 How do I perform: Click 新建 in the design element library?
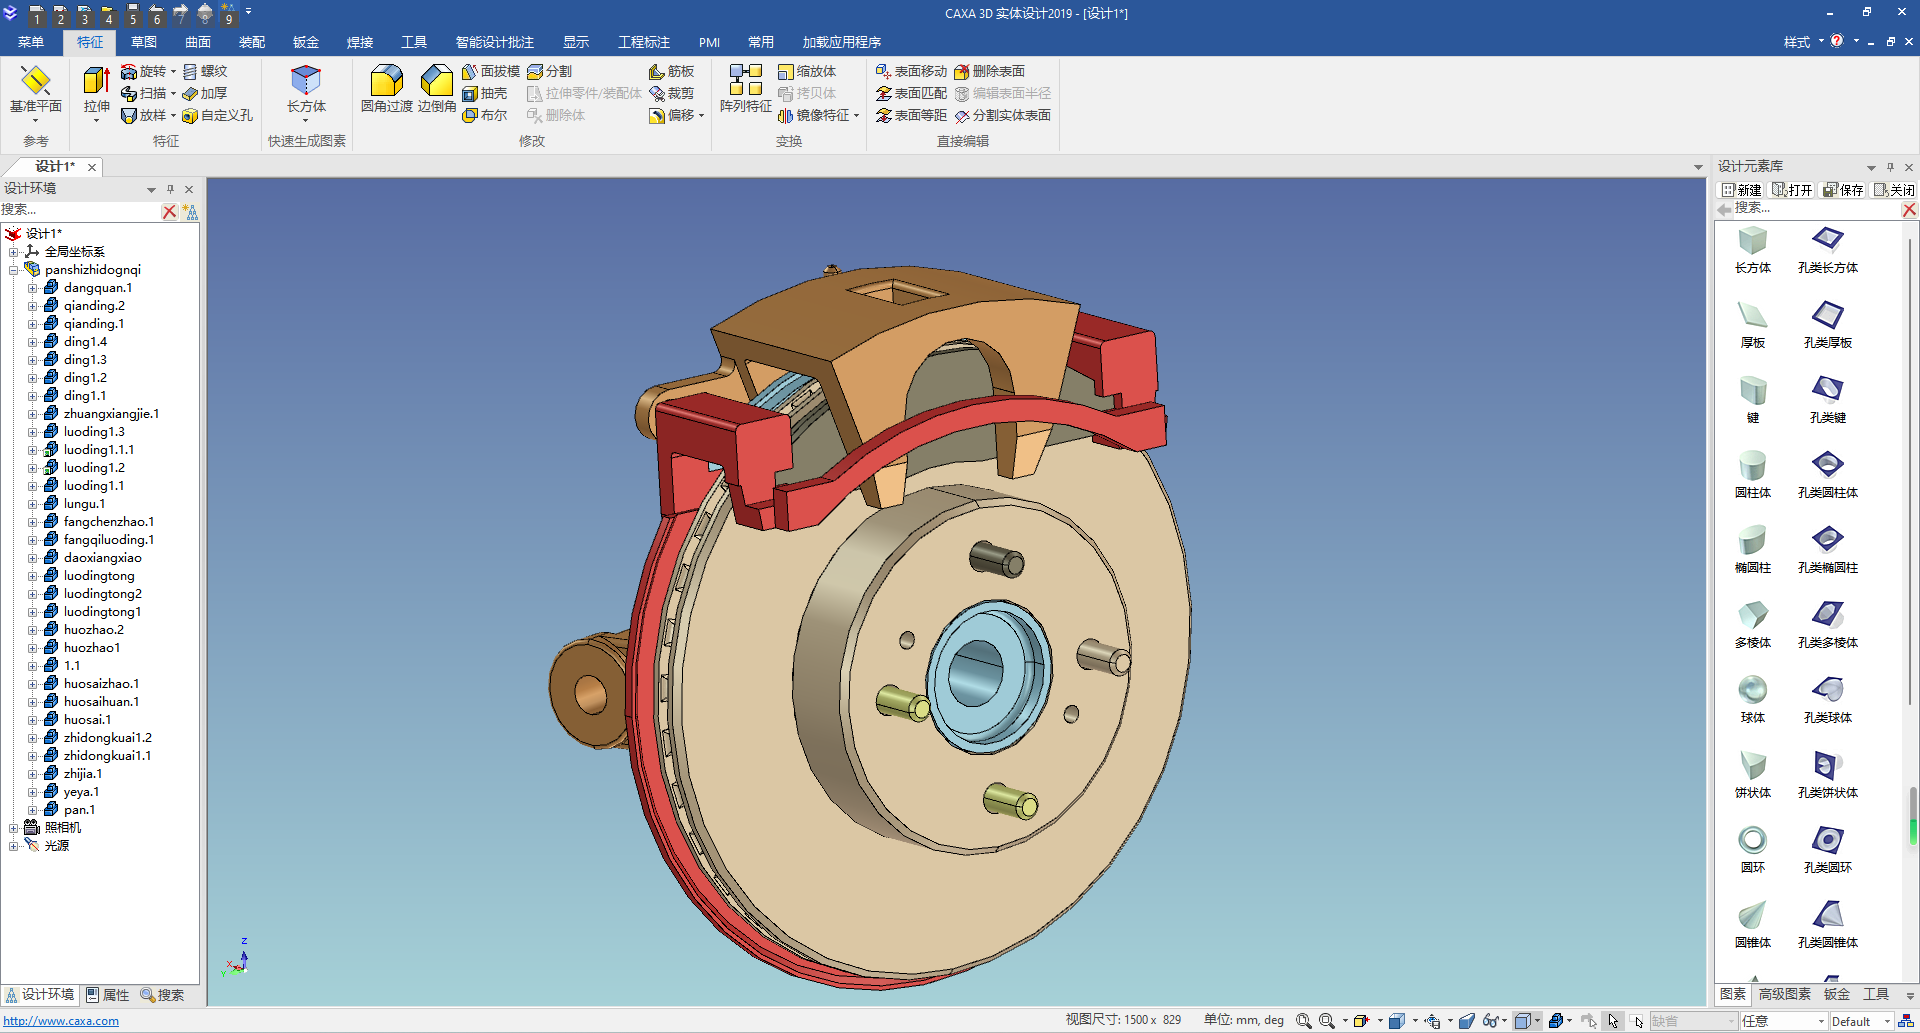[x=1742, y=190]
